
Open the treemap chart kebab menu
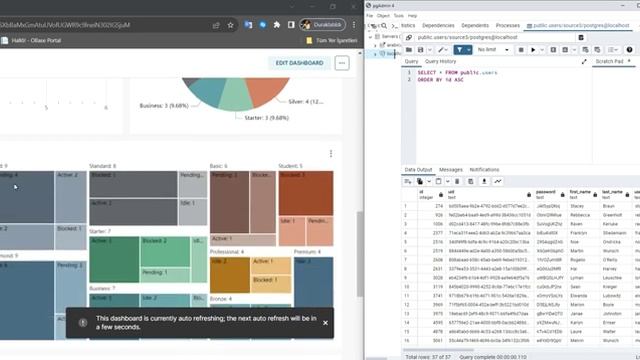(x=331, y=153)
